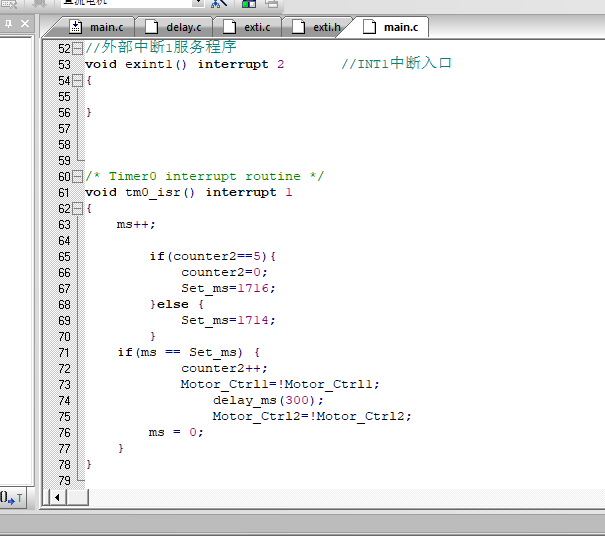Image resolution: width=605 pixels, height=537 pixels.
Task: Click the first main.c tab file icon
Action: point(76,27)
